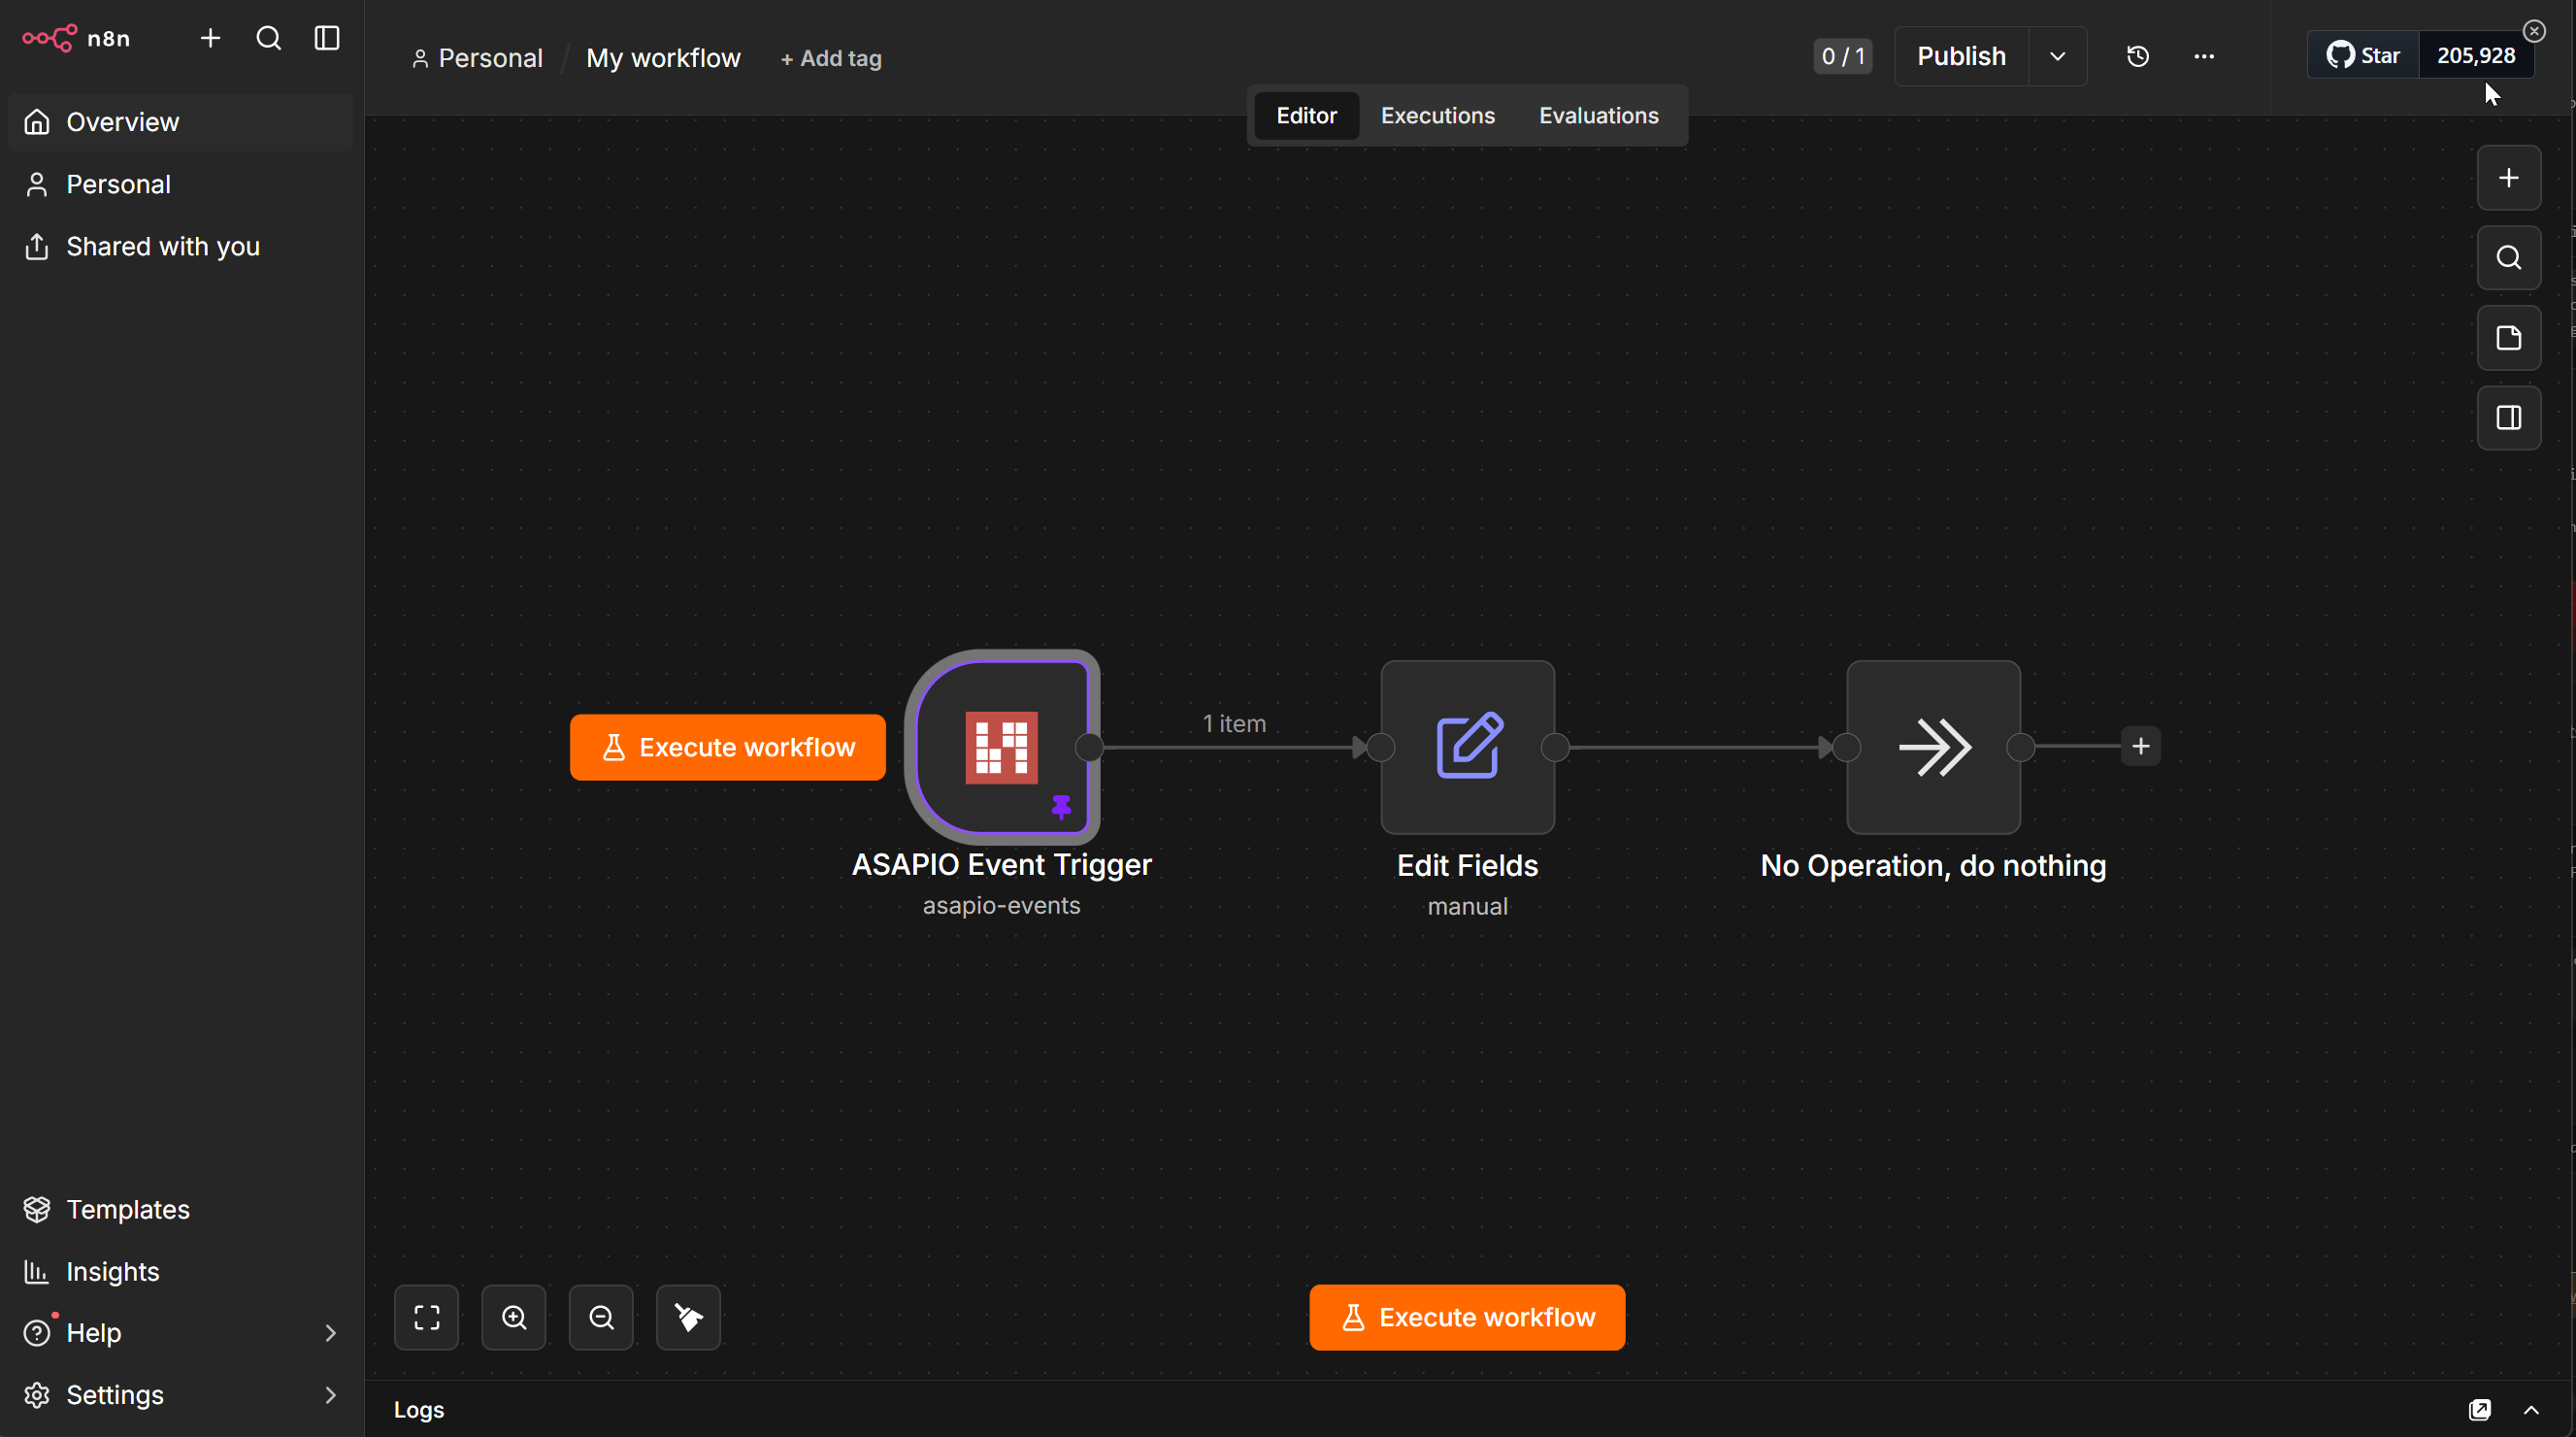Click the ASAPIO Event Trigger label
2576x1437 pixels.
point(1001,864)
